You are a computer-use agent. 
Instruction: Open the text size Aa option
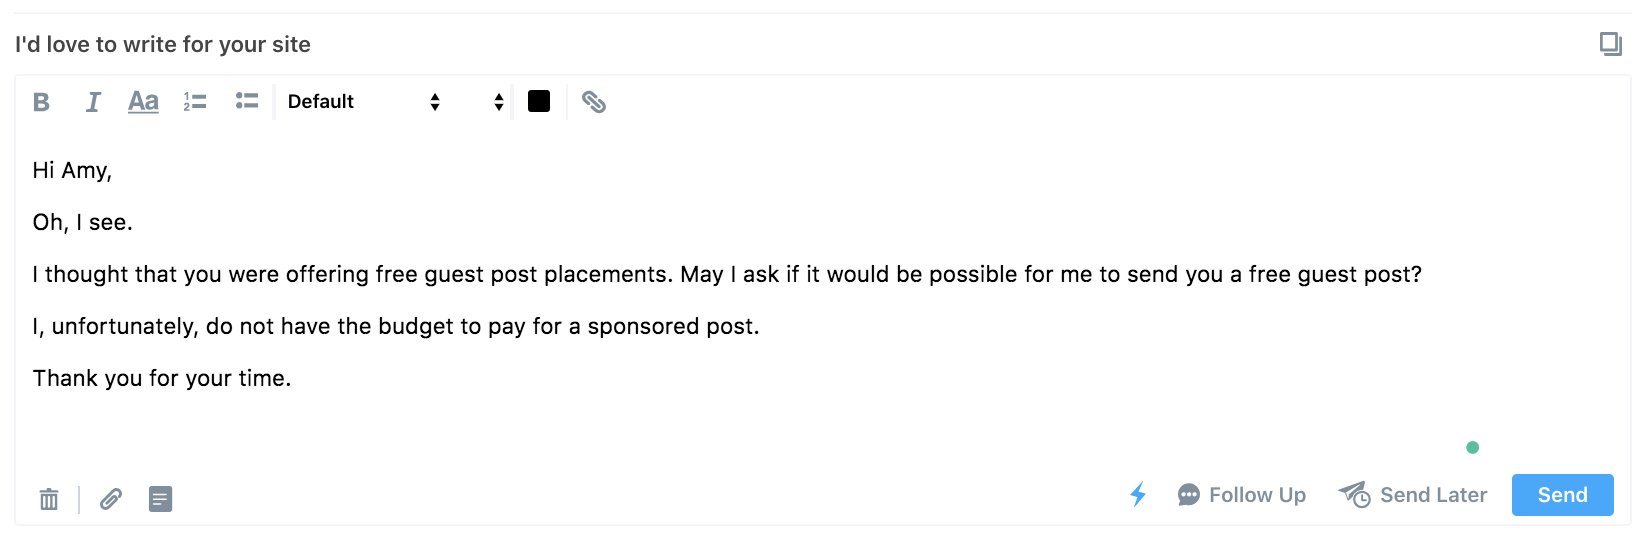coord(143,102)
